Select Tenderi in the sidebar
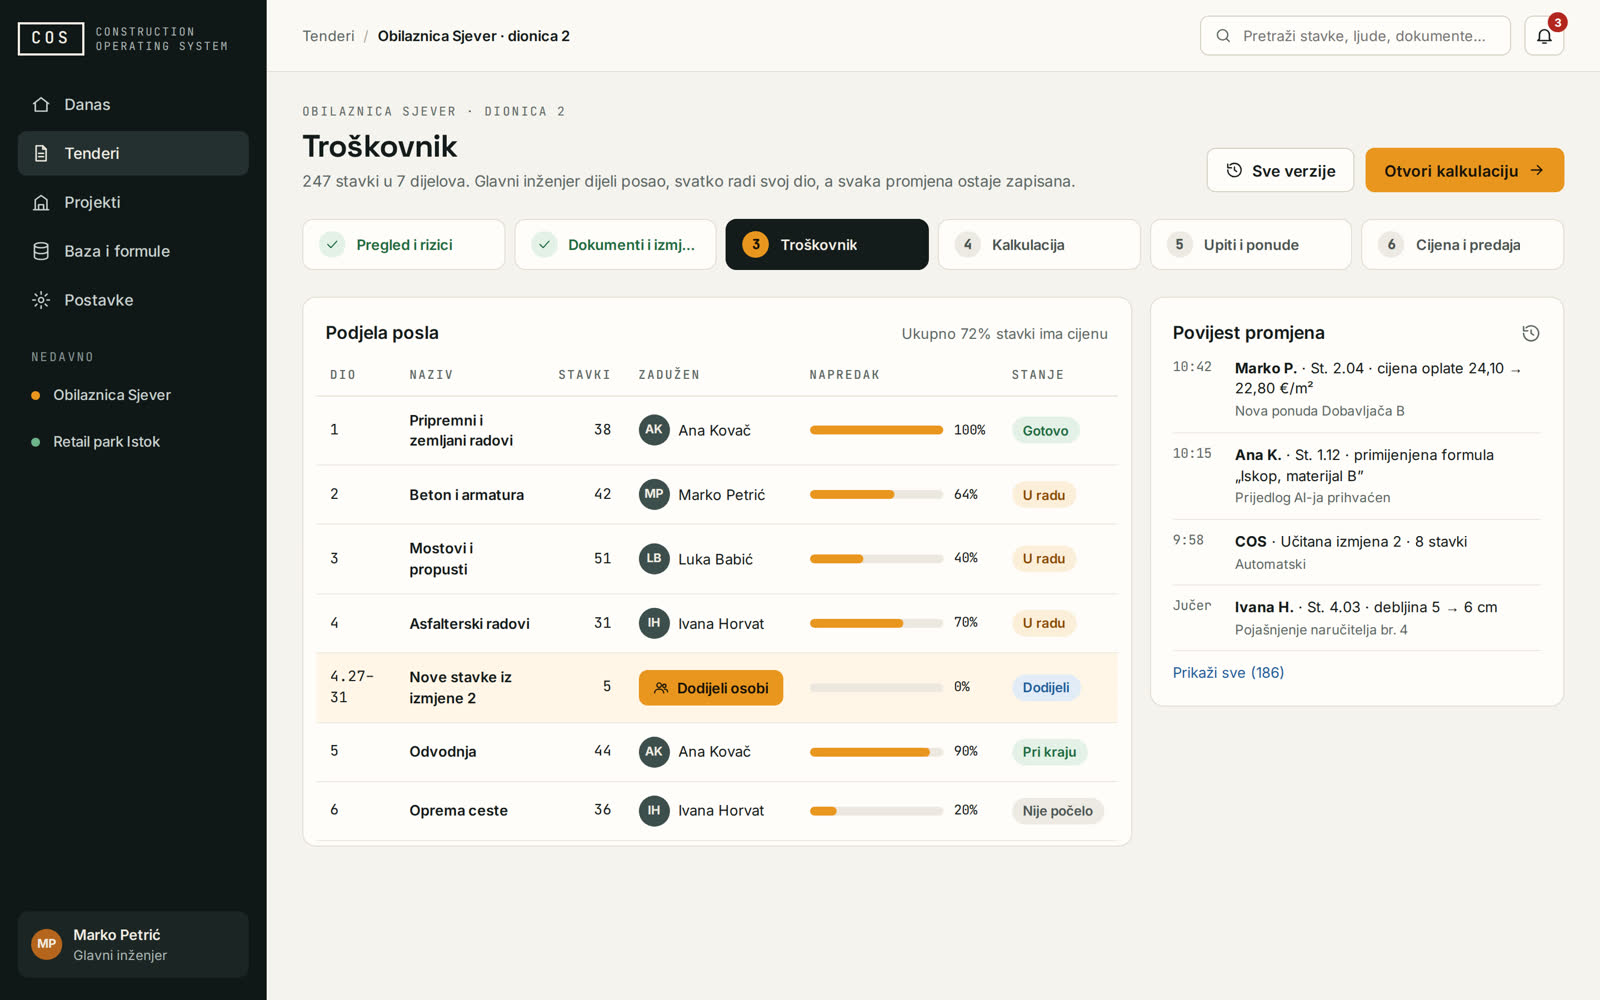 (x=133, y=153)
